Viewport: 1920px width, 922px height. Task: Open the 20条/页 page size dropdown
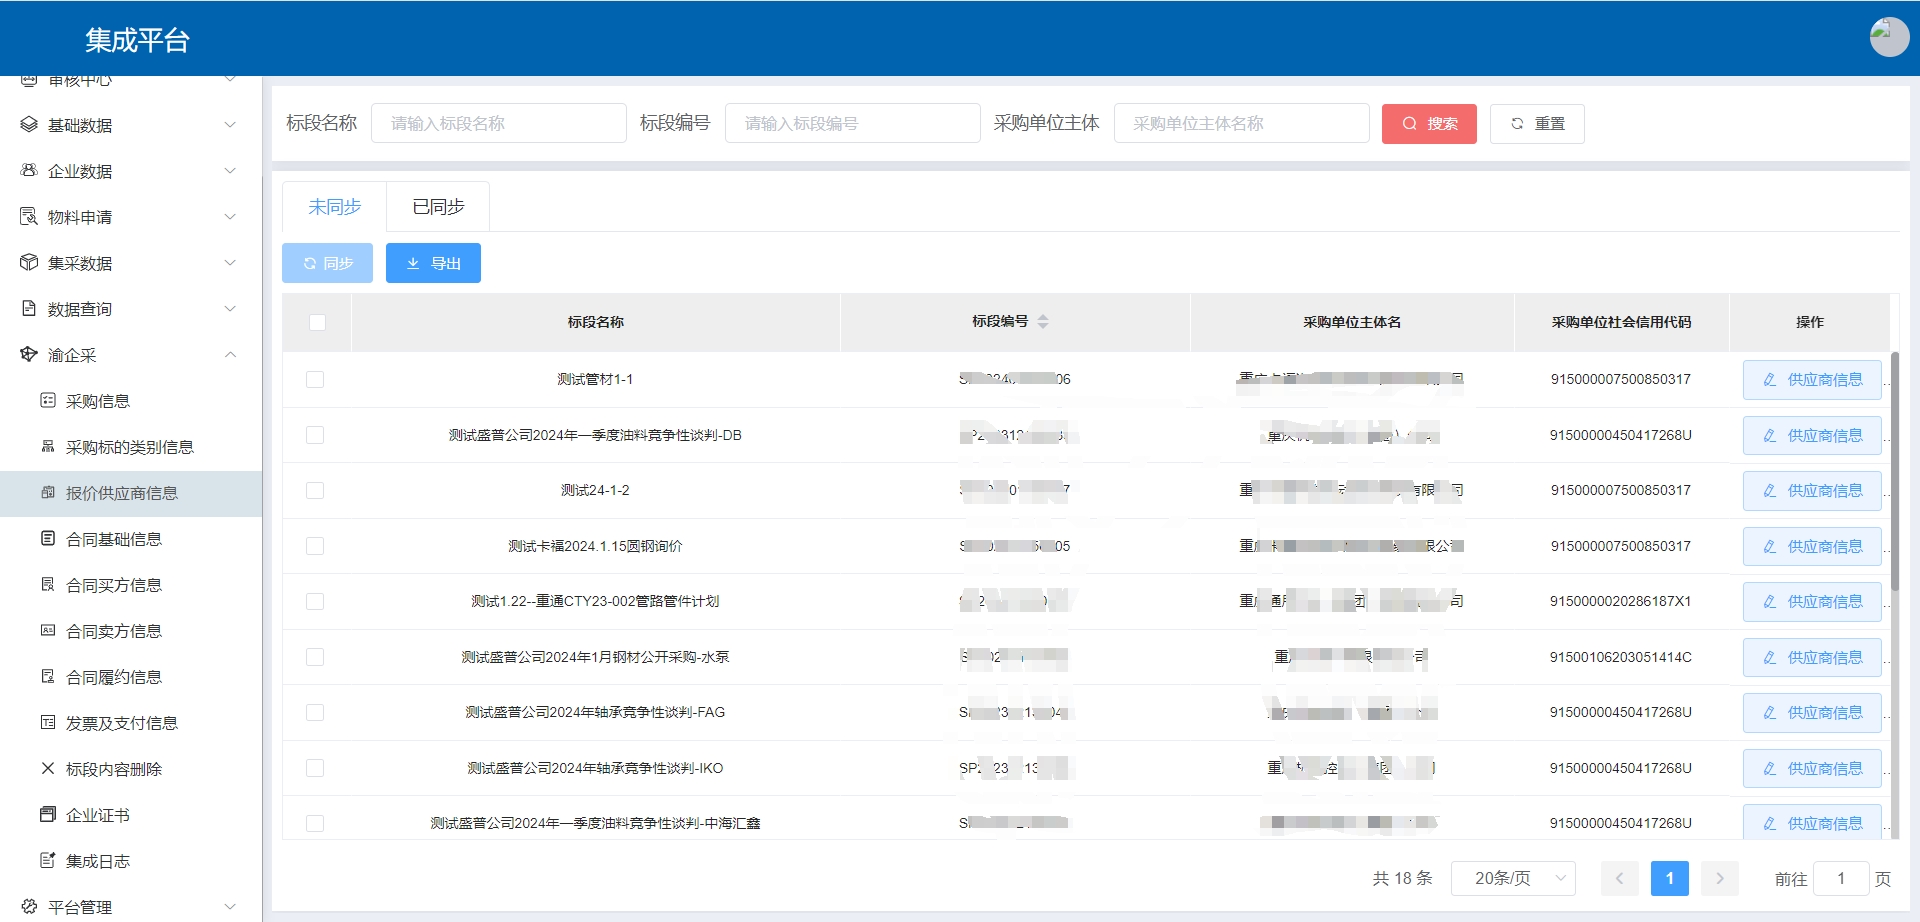click(x=1513, y=878)
